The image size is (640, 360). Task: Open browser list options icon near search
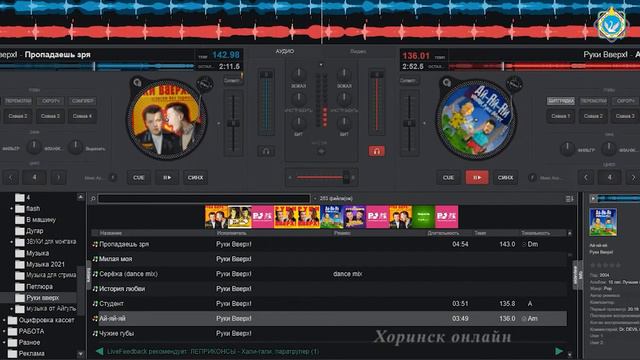click(x=569, y=199)
